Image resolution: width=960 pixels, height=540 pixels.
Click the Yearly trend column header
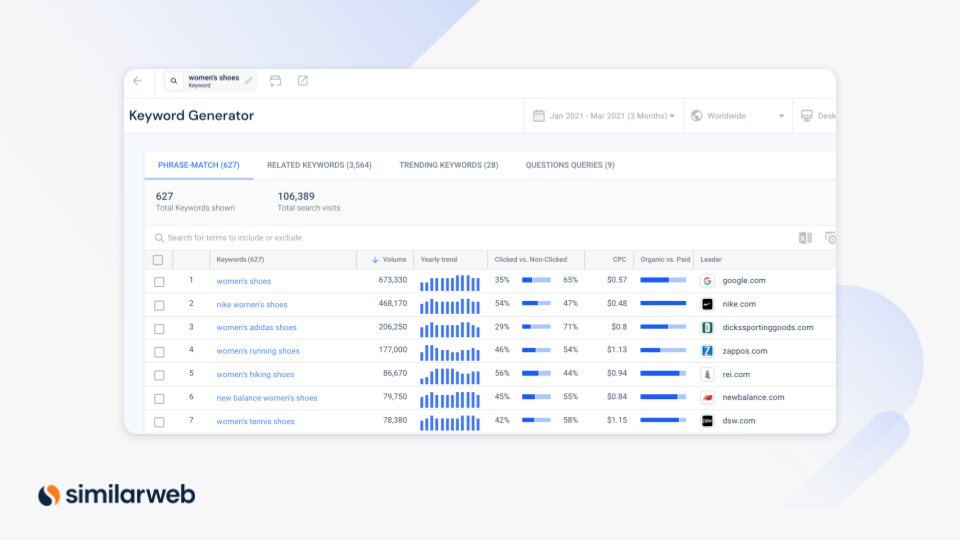coord(439,260)
